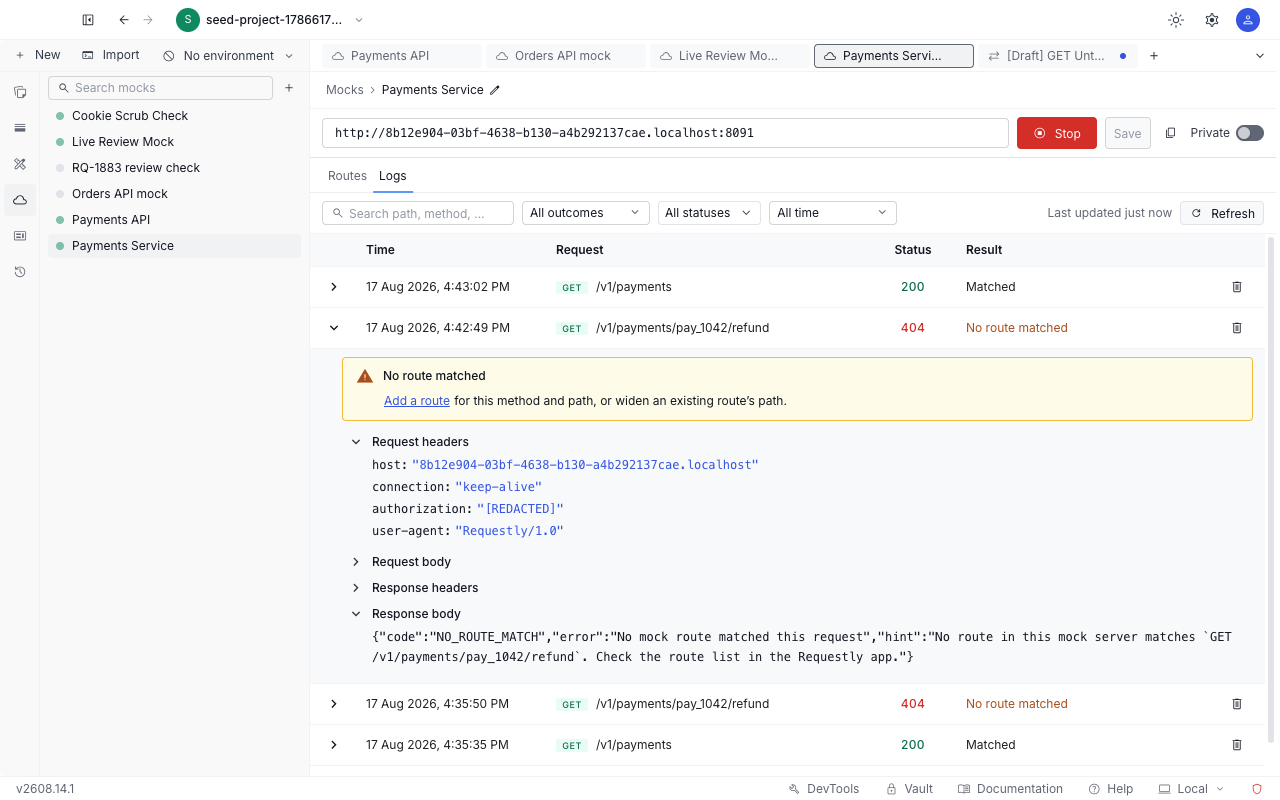The image size is (1280, 800).
Task: Click the New button
Action: [38, 55]
